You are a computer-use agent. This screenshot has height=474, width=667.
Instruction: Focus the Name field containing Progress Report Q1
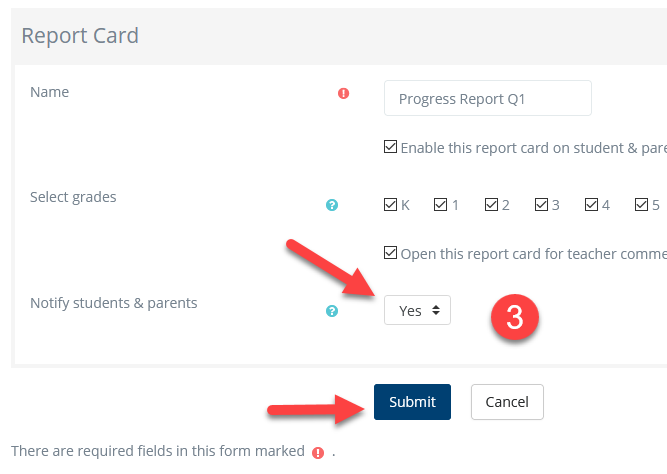[x=487, y=99]
